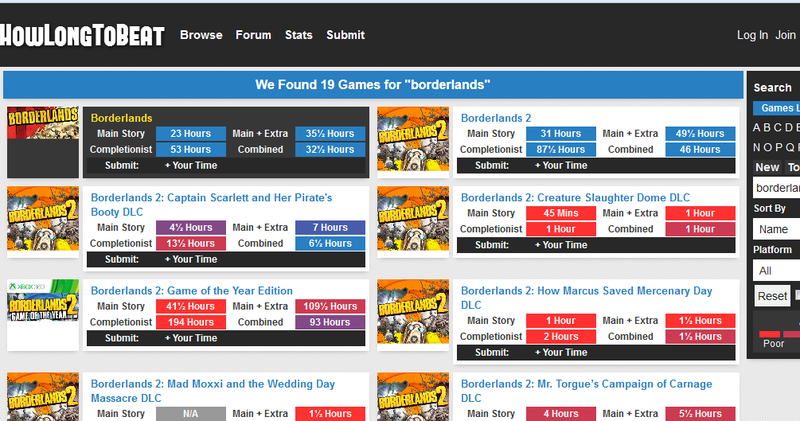Screen dimensions: 800x421
Task: Click Mr. Torgue's Main + Extra 5½ Hours cell
Action: (700, 414)
